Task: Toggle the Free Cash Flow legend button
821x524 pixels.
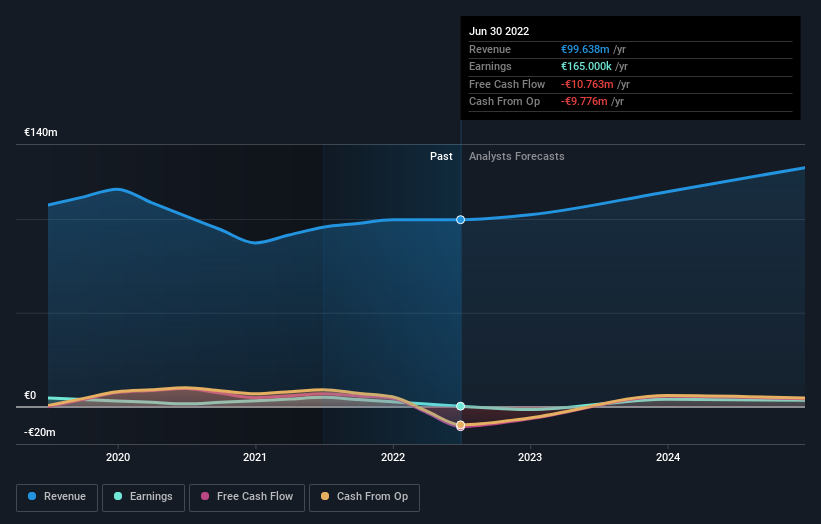Action: pyautogui.click(x=247, y=497)
